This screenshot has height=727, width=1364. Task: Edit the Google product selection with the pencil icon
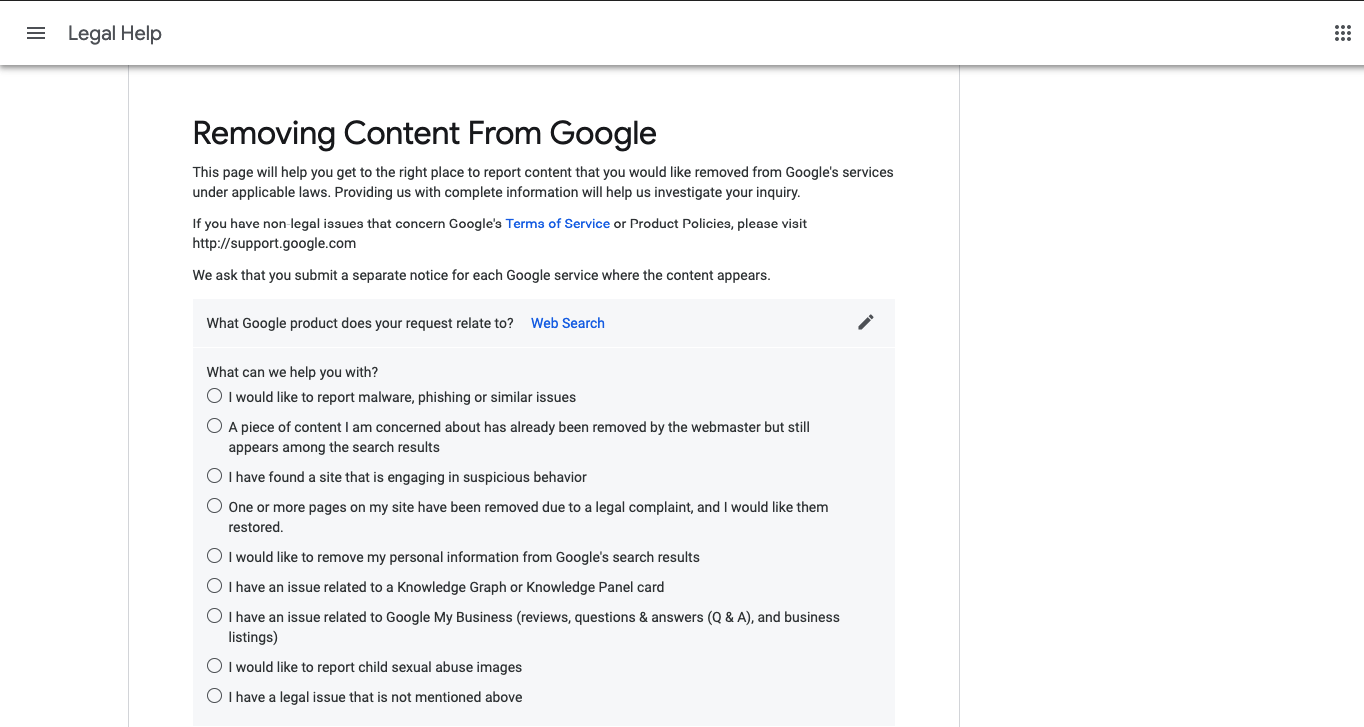tap(866, 322)
